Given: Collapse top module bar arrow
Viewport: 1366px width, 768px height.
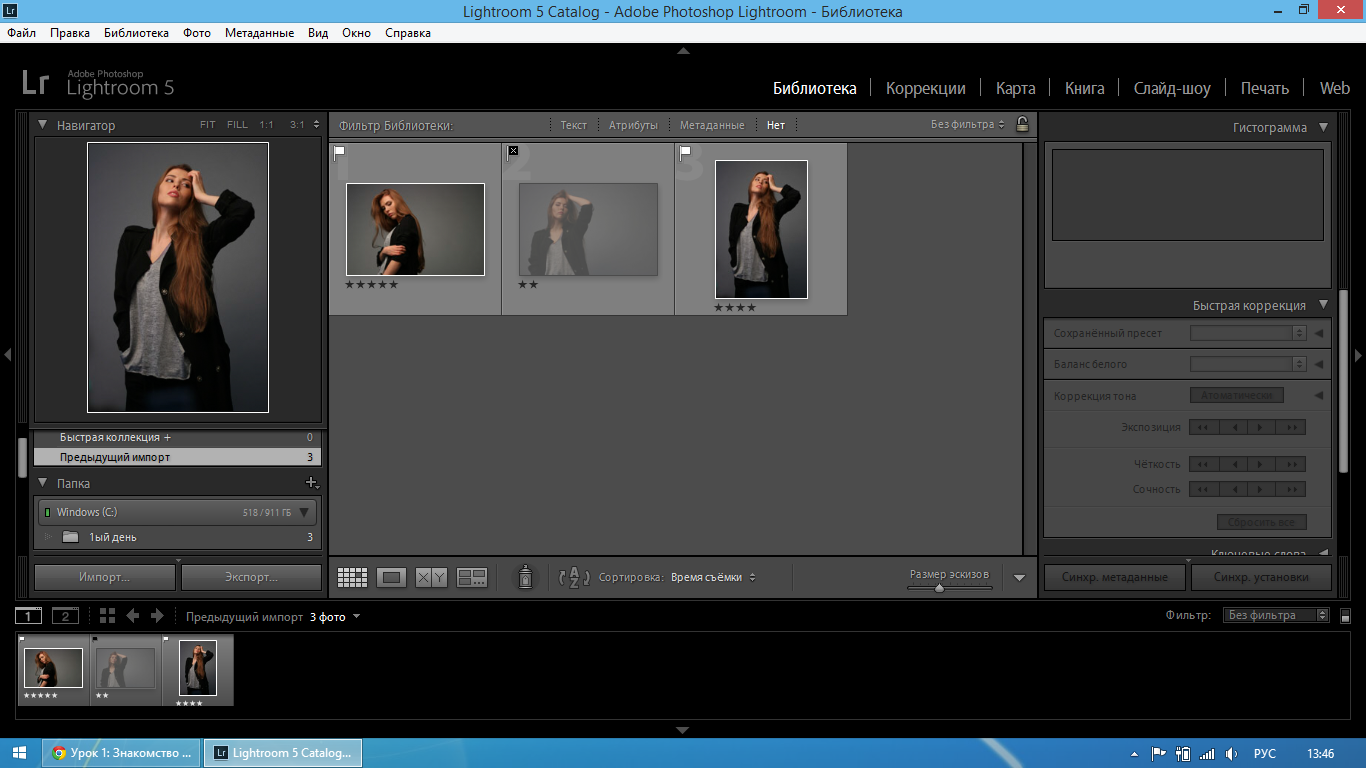Looking at the screenshot, I should point(683,50).
